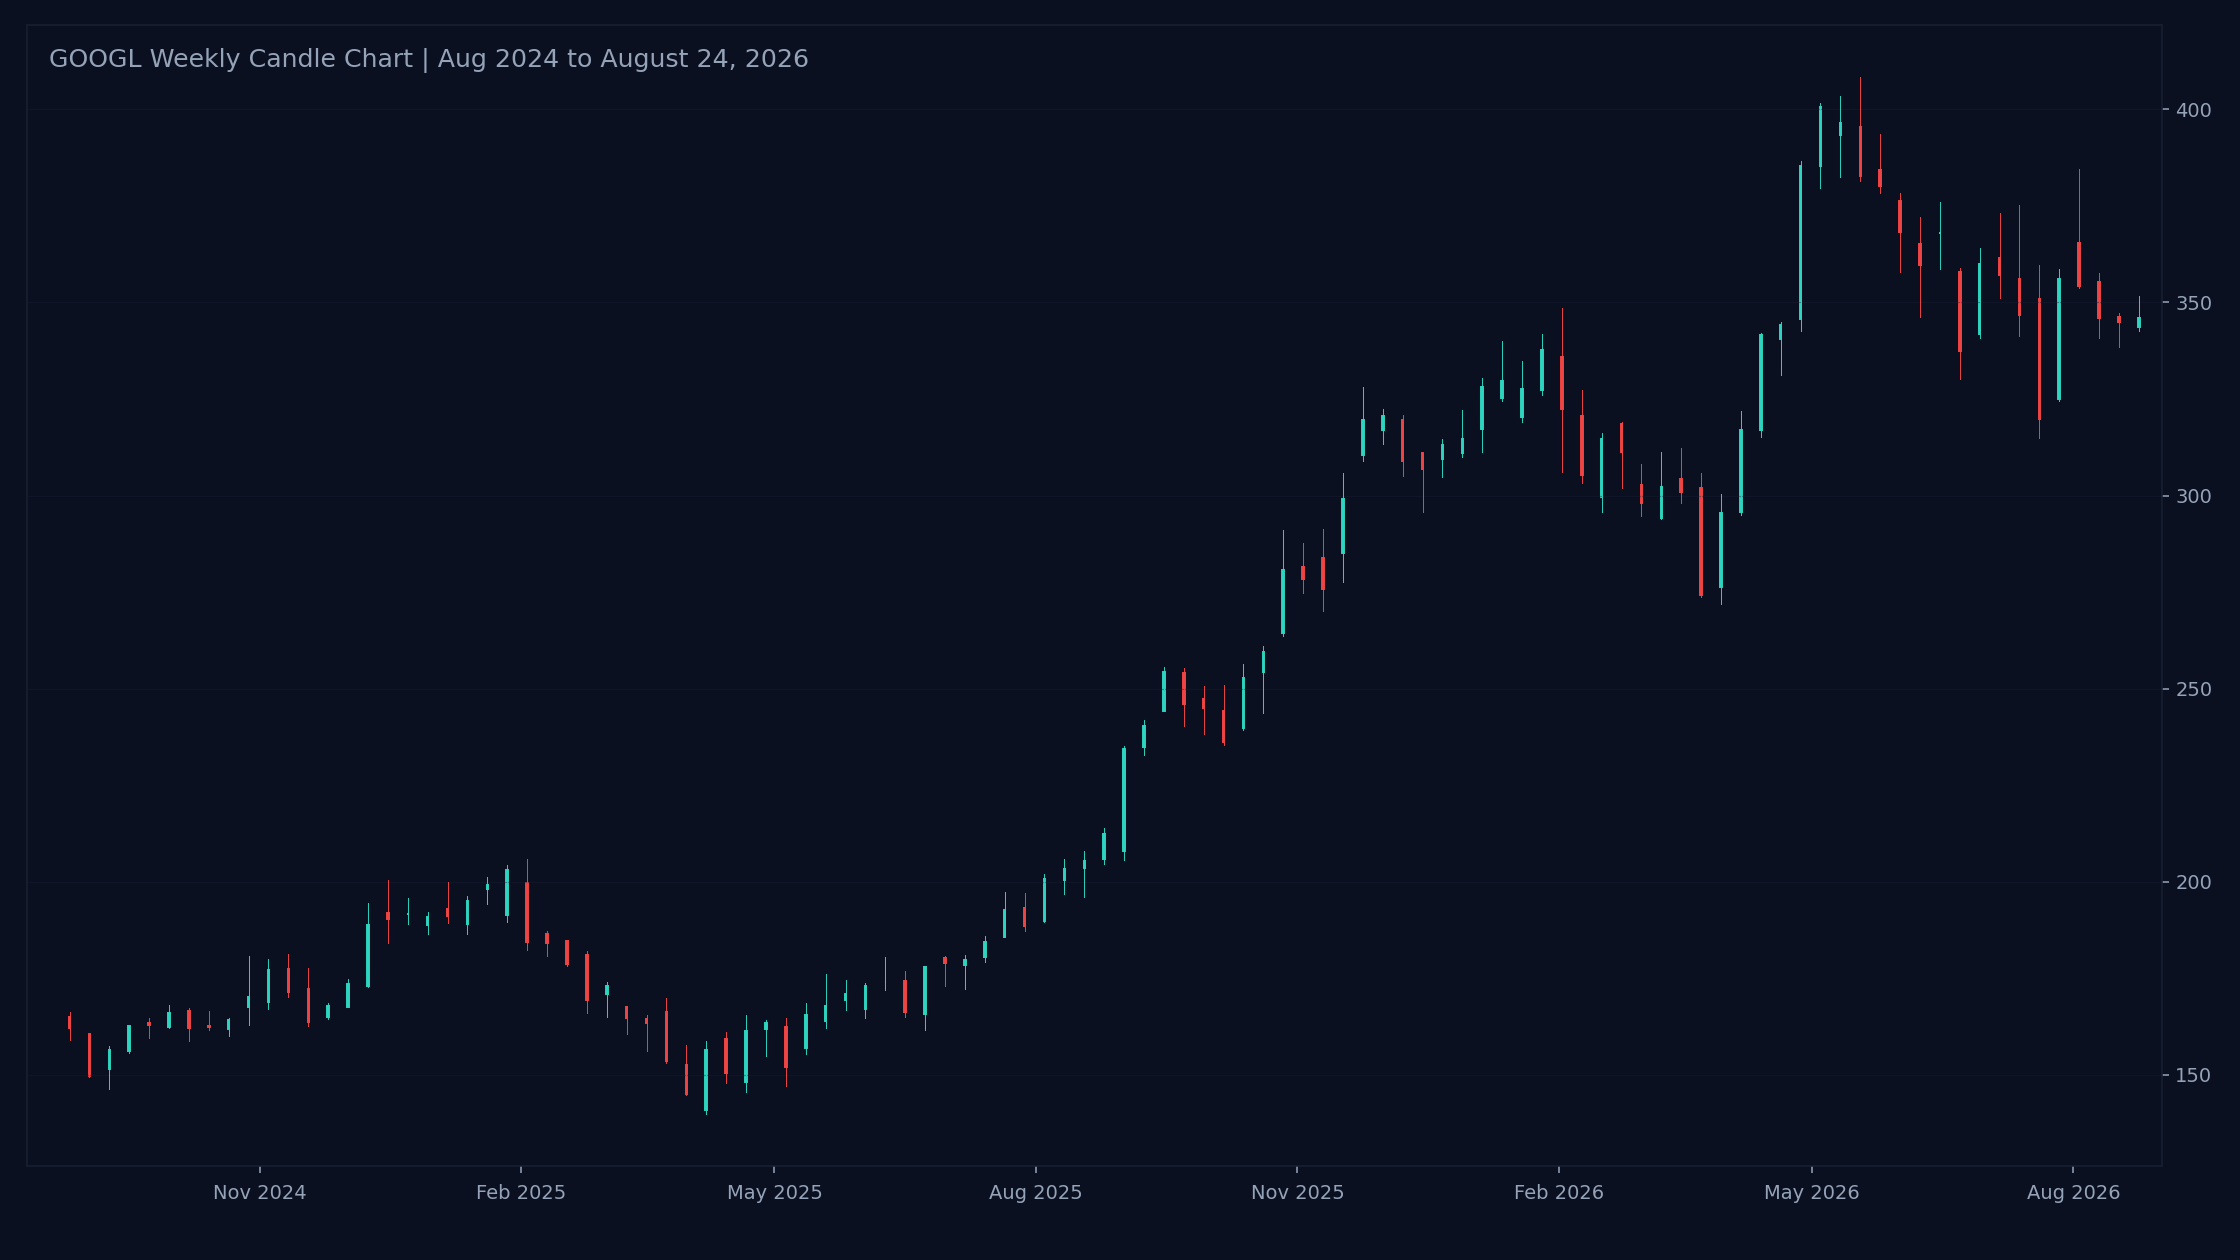This screenshot has width=2240, height=1260.
Task: Click the 200 price axis label
Action: [x=2194, y=882]
